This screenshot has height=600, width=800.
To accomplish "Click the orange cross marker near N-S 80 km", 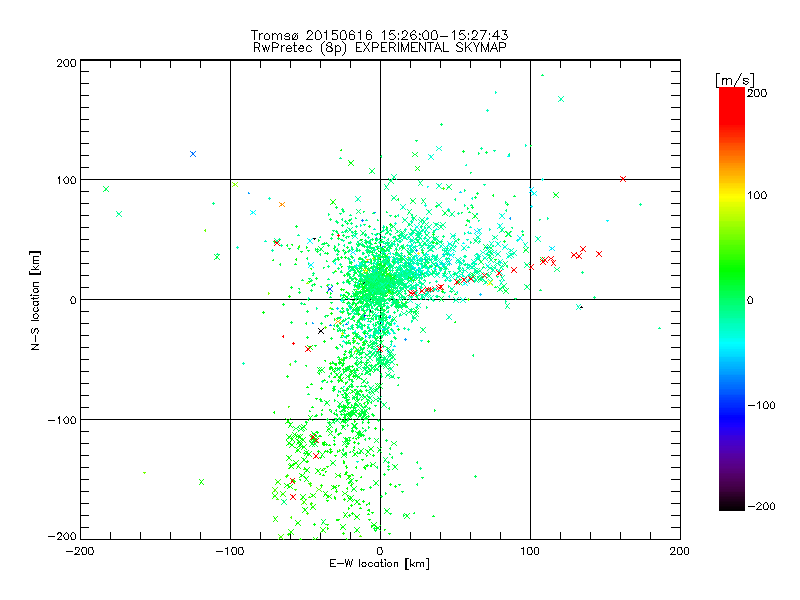I will click(282, 205).
